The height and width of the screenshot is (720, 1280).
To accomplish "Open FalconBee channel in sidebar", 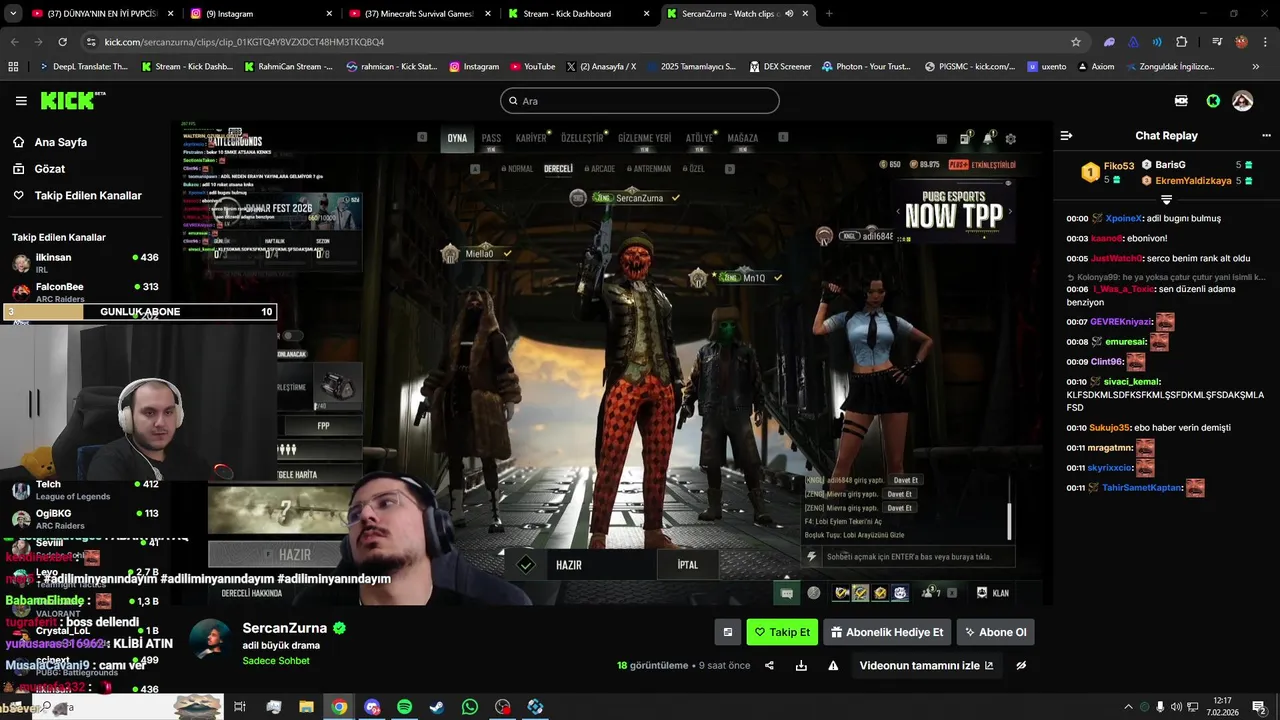I will (x=85, y=292).
